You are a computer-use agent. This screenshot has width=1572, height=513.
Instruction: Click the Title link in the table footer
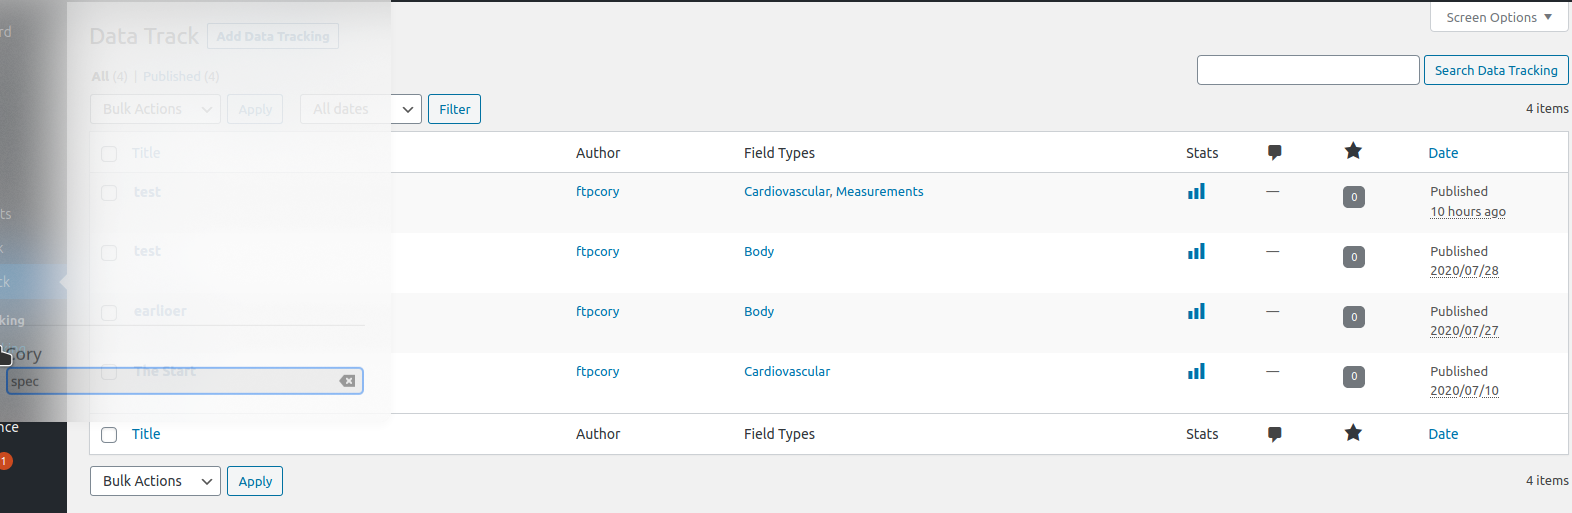146,434
